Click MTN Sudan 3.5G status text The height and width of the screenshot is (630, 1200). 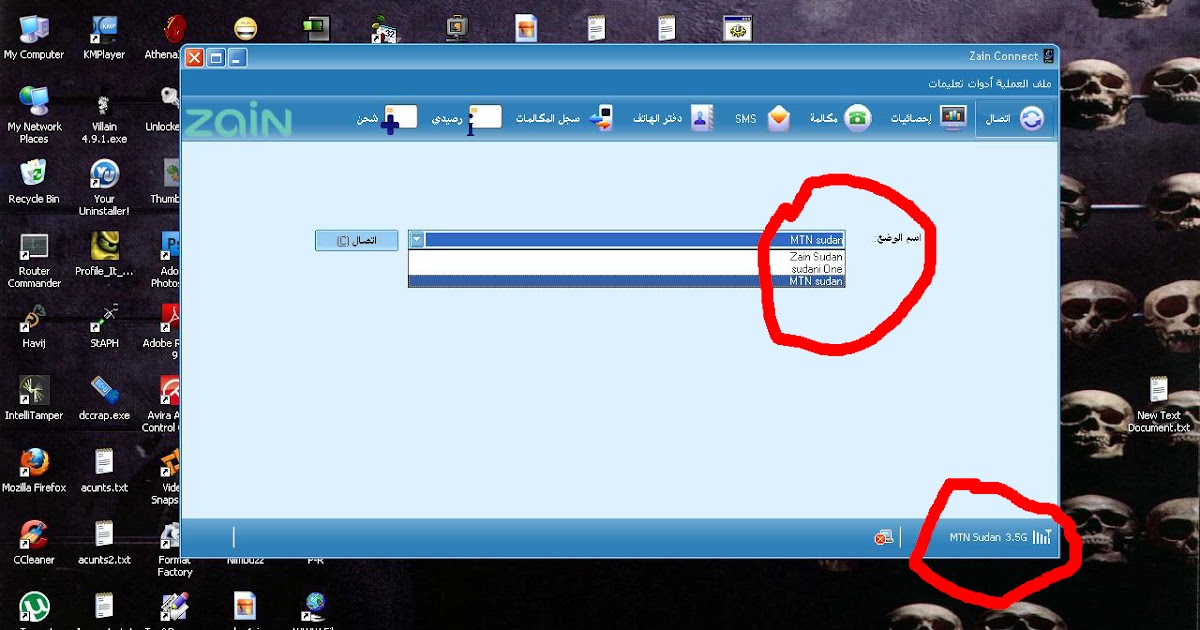pyautogui.click(x=988, y=537)
